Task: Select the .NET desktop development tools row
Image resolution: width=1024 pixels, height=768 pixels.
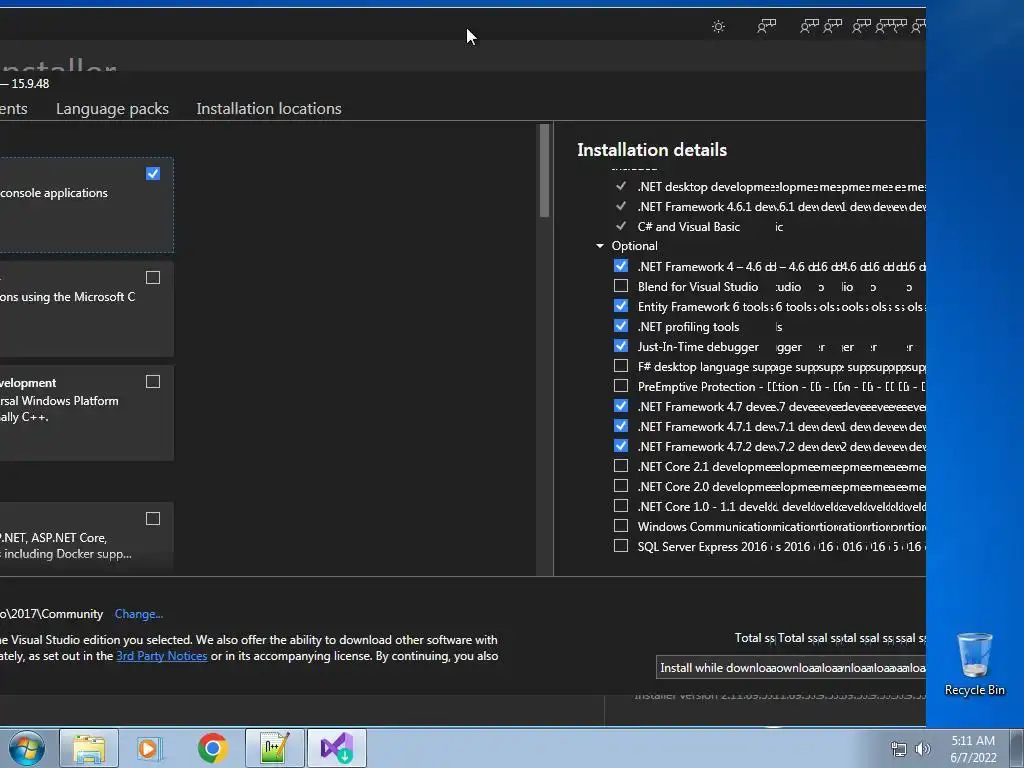Action: pyautogui.click(x=770, y=187)
